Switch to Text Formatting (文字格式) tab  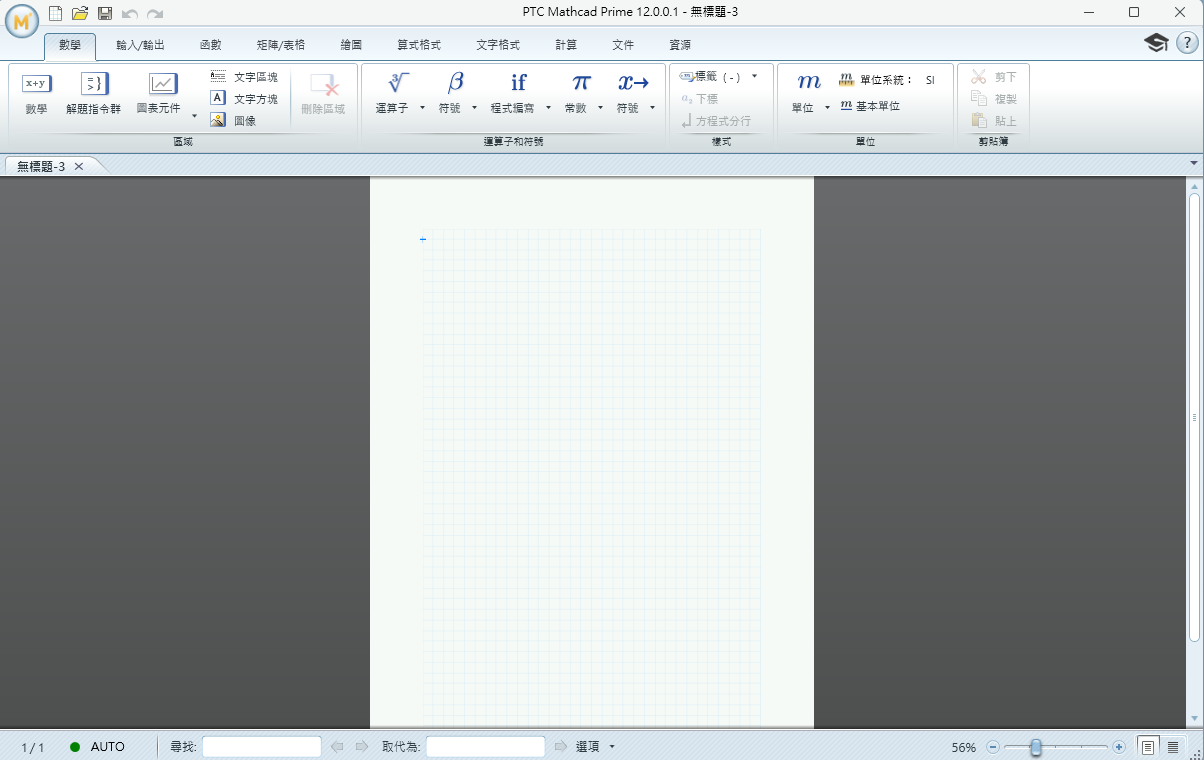coord(498,46)
